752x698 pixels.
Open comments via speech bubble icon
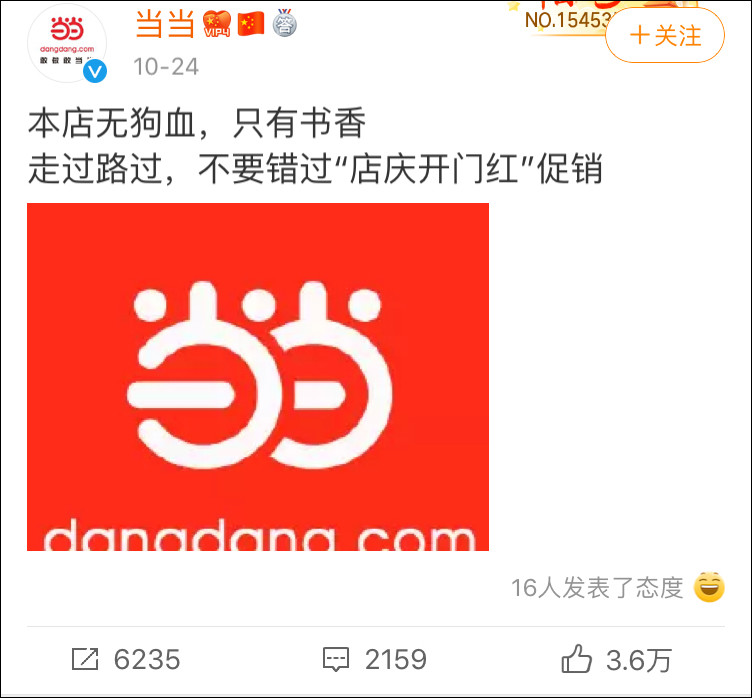coord(336,659)
